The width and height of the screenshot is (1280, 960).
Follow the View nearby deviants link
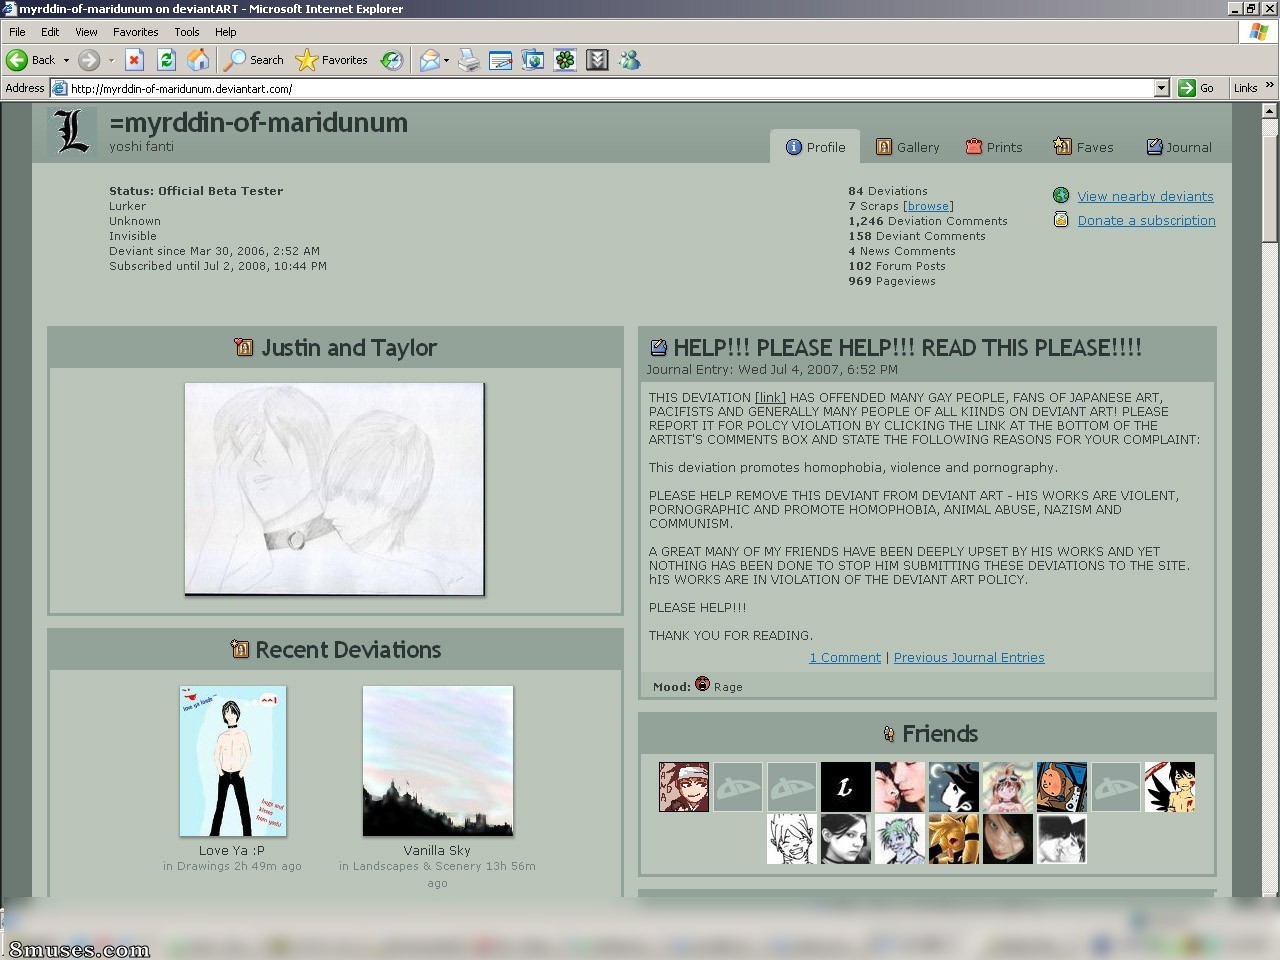point(1145,197)
